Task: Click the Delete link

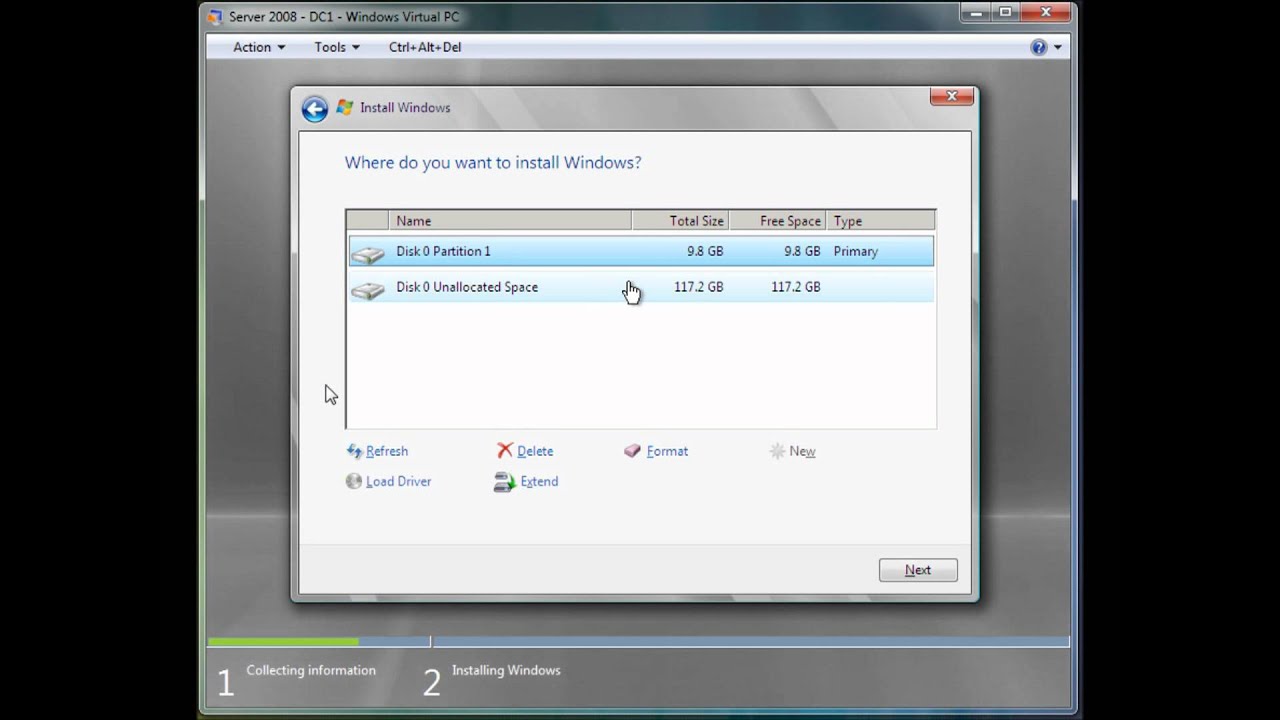Action: point(535,451)
